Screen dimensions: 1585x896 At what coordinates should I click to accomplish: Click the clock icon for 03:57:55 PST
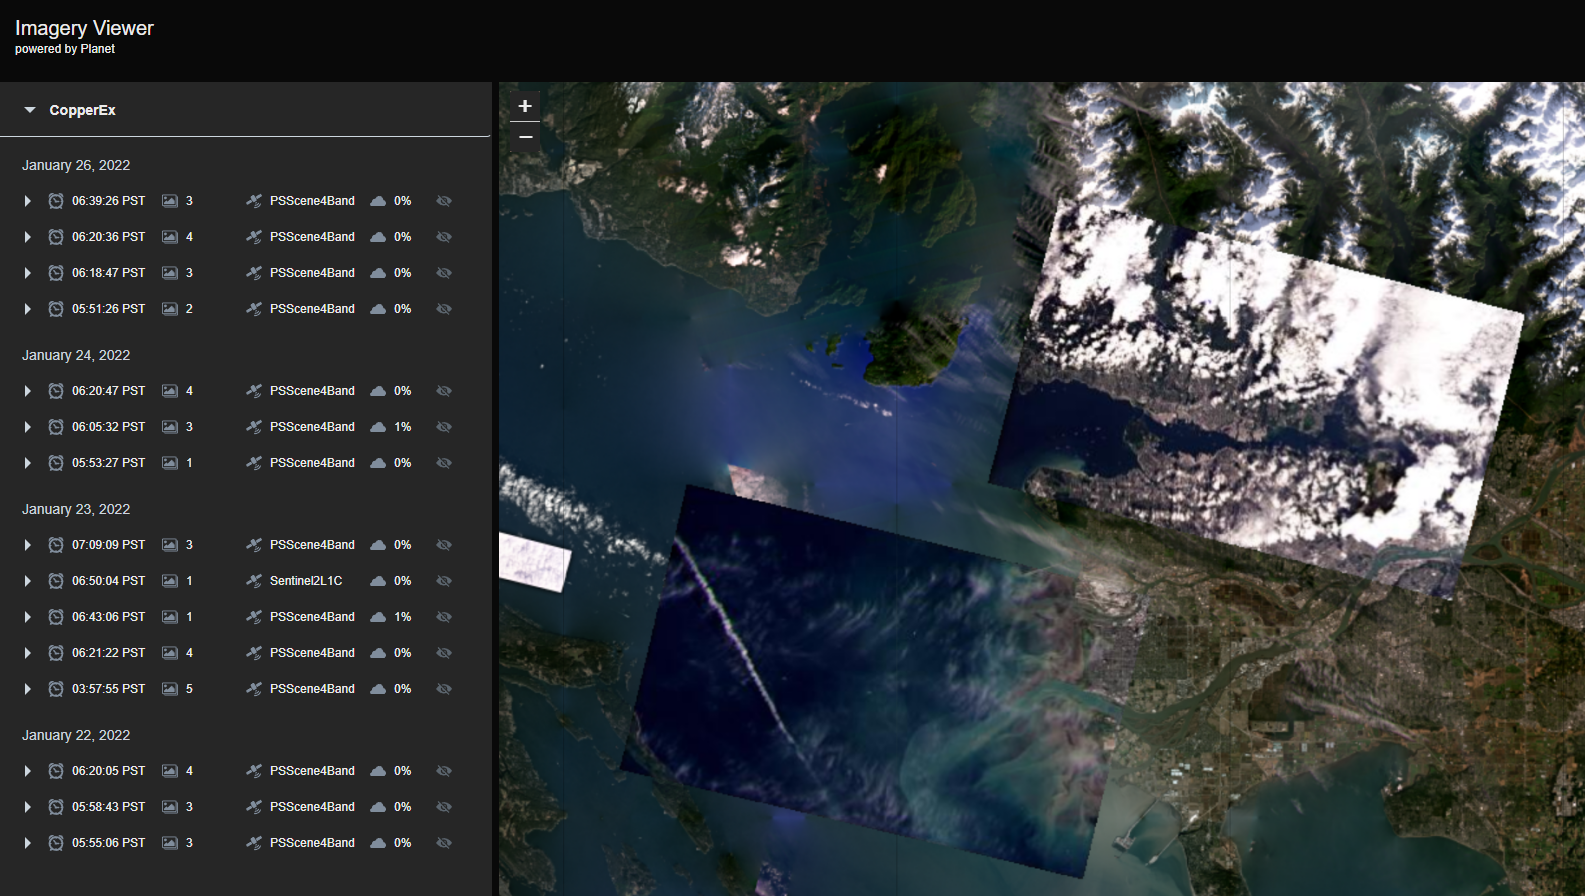tap(56, 689)
